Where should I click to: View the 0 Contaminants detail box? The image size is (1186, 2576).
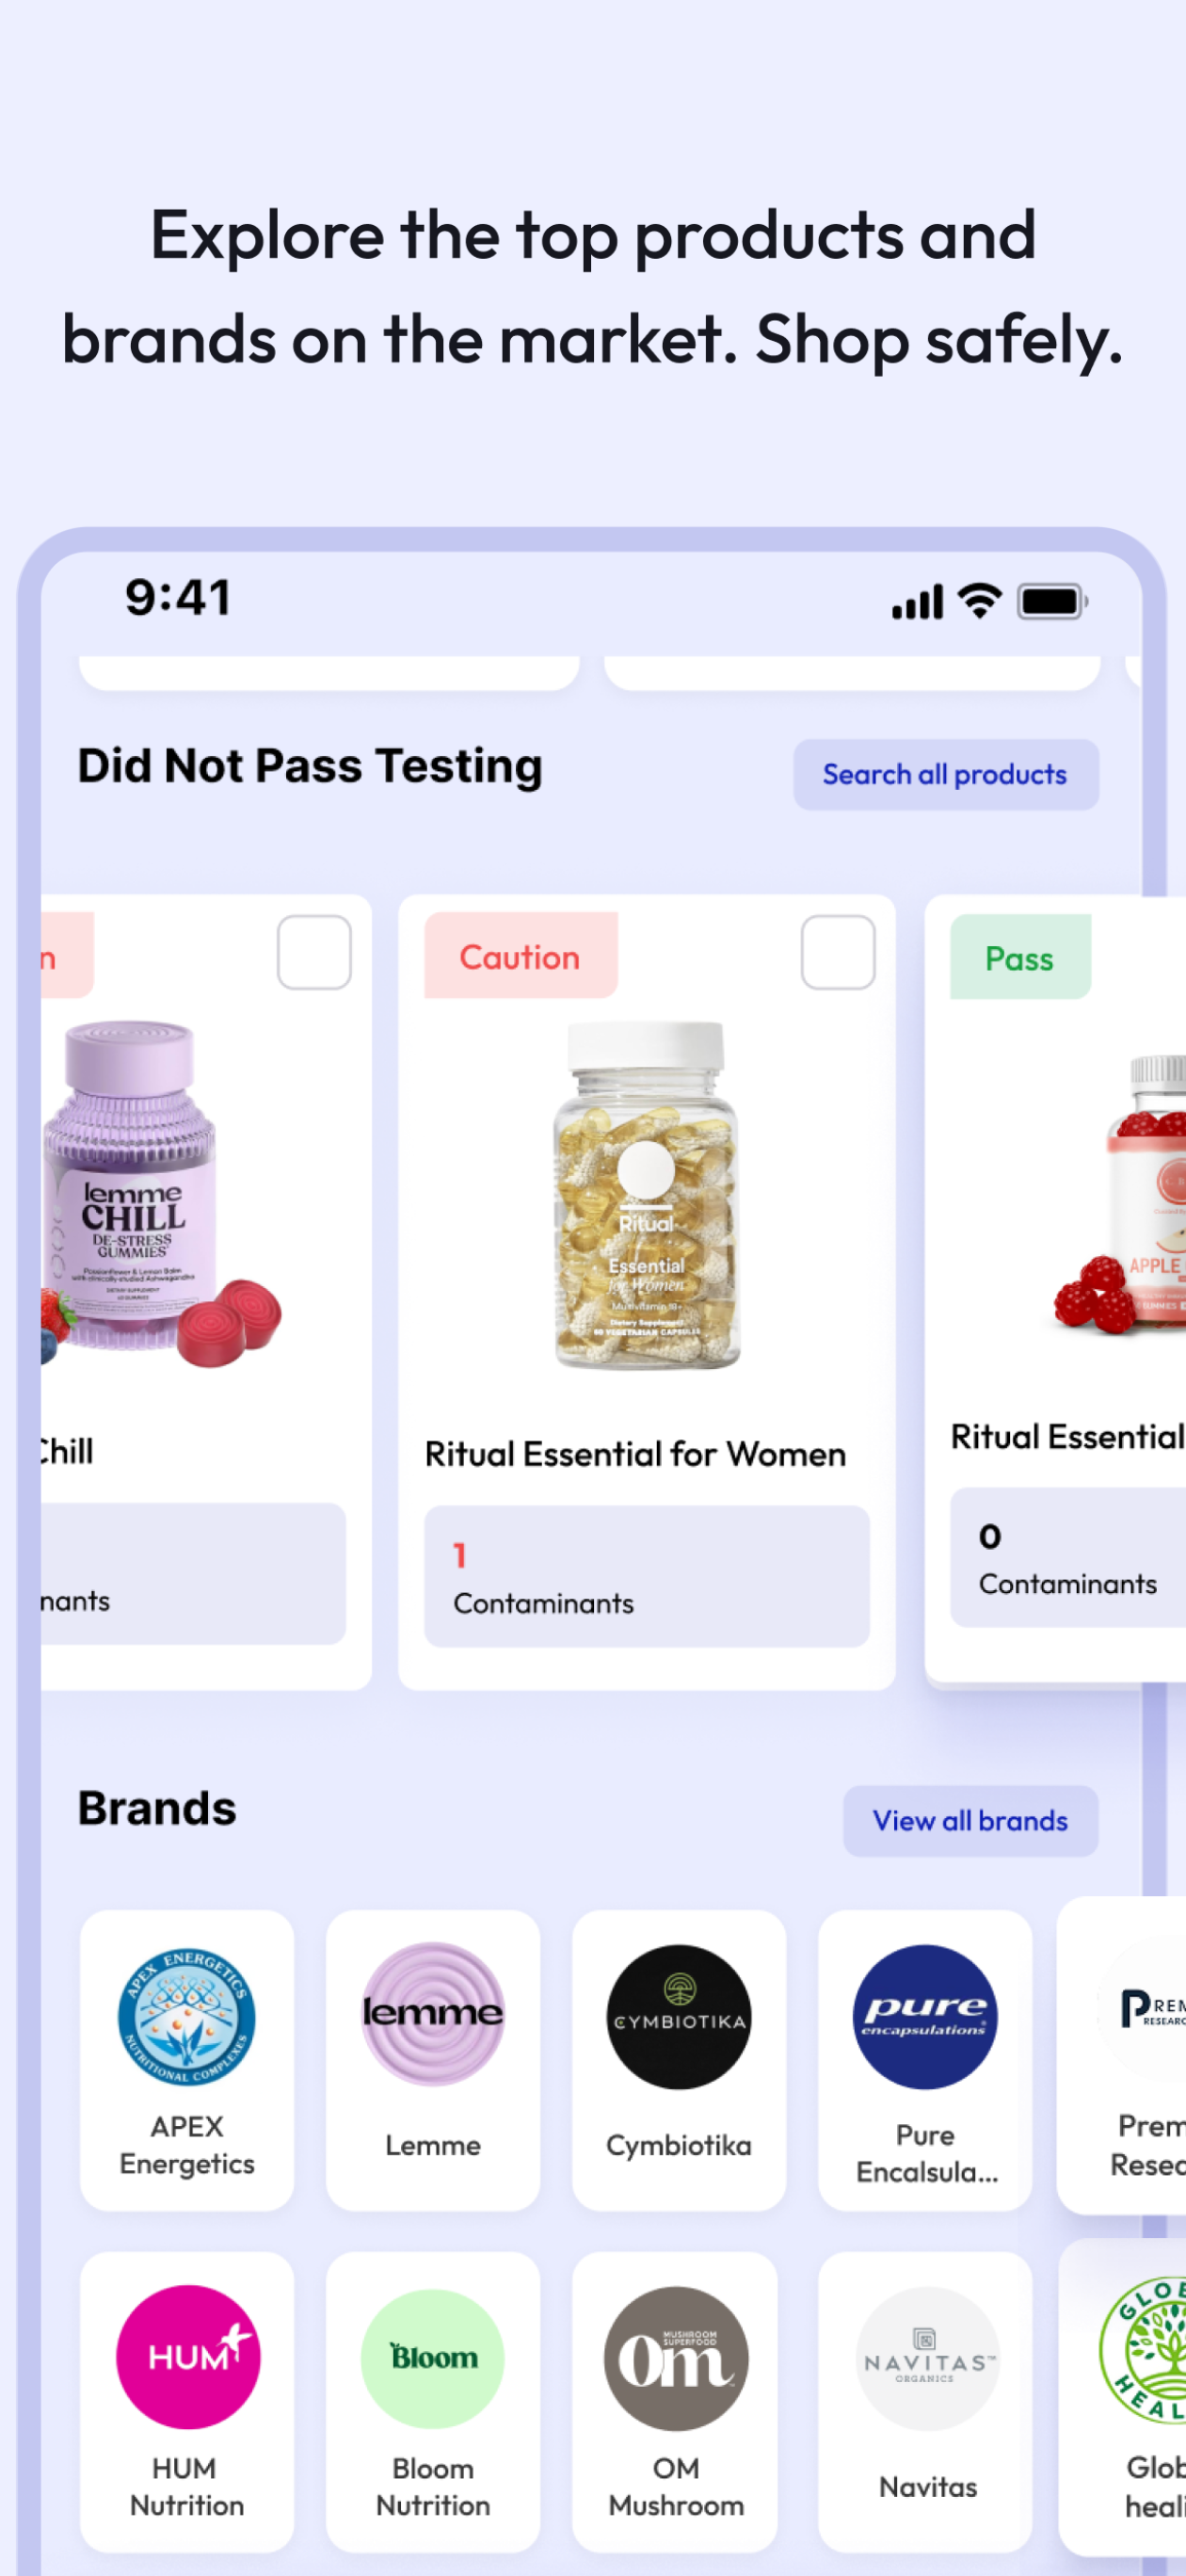(1068, 1558)
